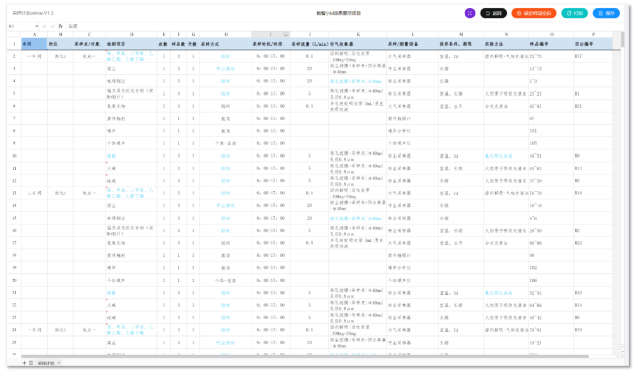
Task: Select row 10 header
Action: pos(14,156)
